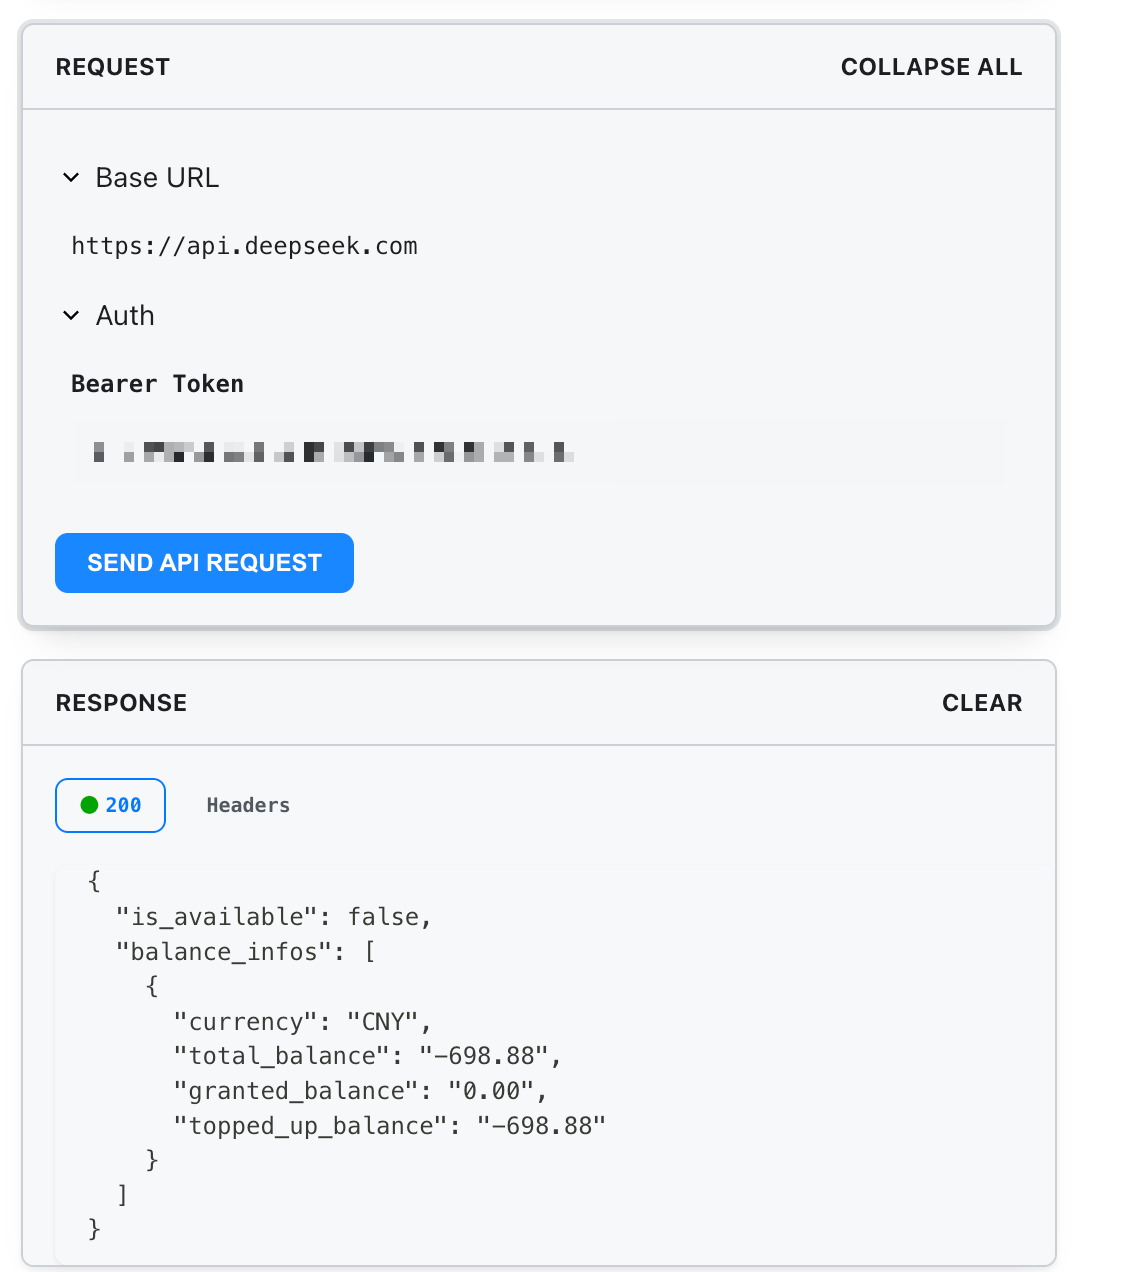Click COLLAPSE ALL in the request panel
The height and width of the screenshot is (1272, 1136).
tap(931, 67)
